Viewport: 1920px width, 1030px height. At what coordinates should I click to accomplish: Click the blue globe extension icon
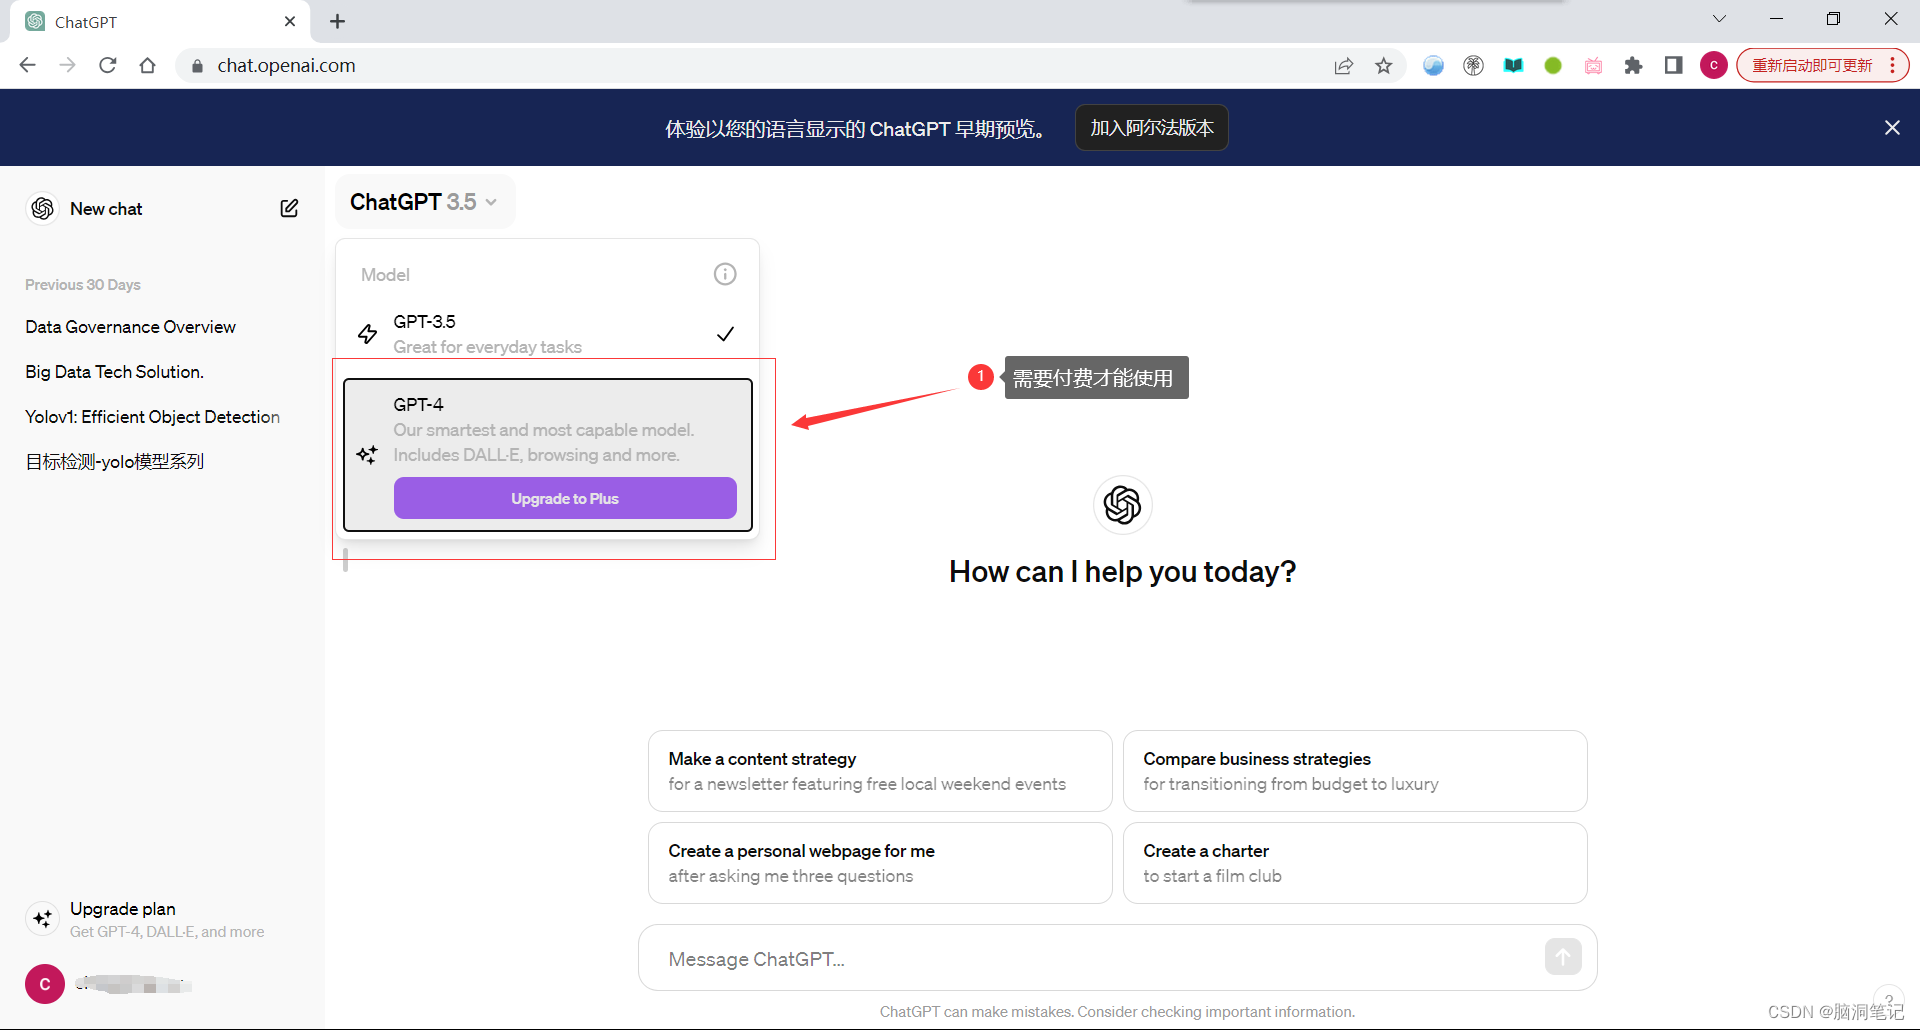click(1434, 66)
